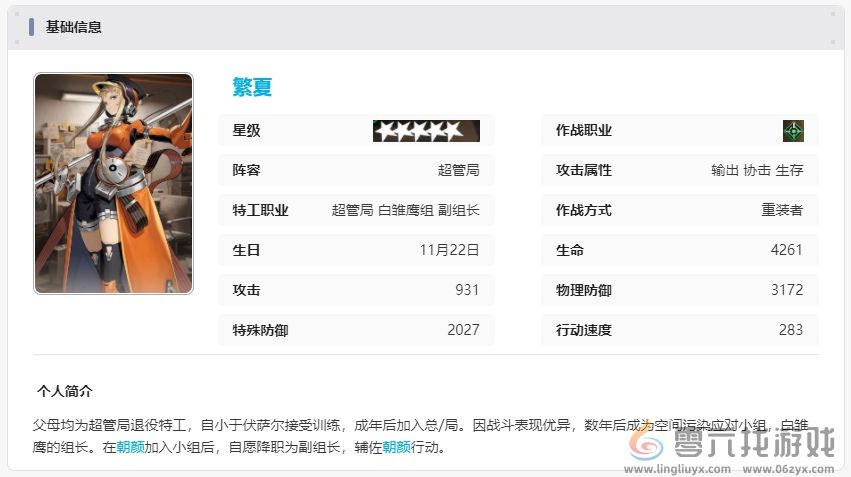Select the 特殊防御 value 2027

463,330
